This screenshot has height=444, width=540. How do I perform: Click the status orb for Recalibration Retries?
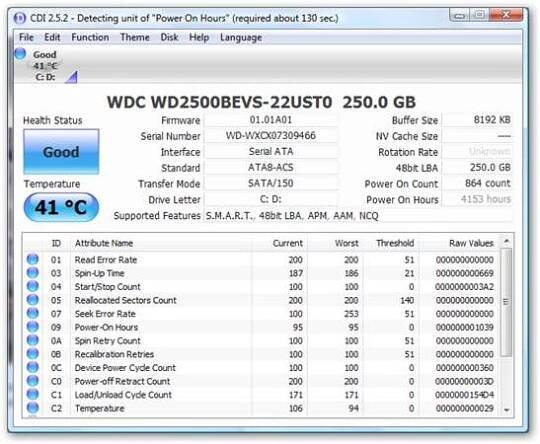point(32,353)
